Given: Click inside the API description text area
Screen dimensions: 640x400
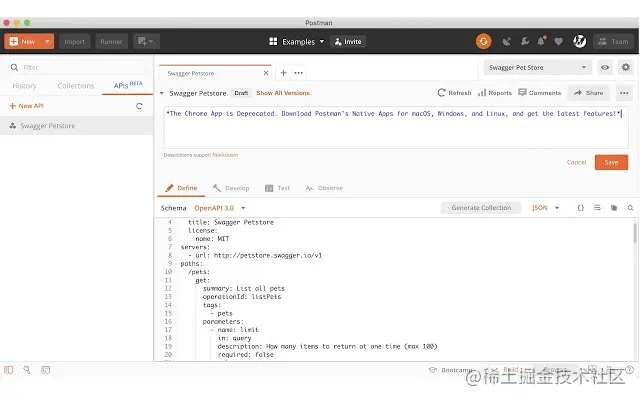Looking at the screenshot, I should tap(396, 128).
